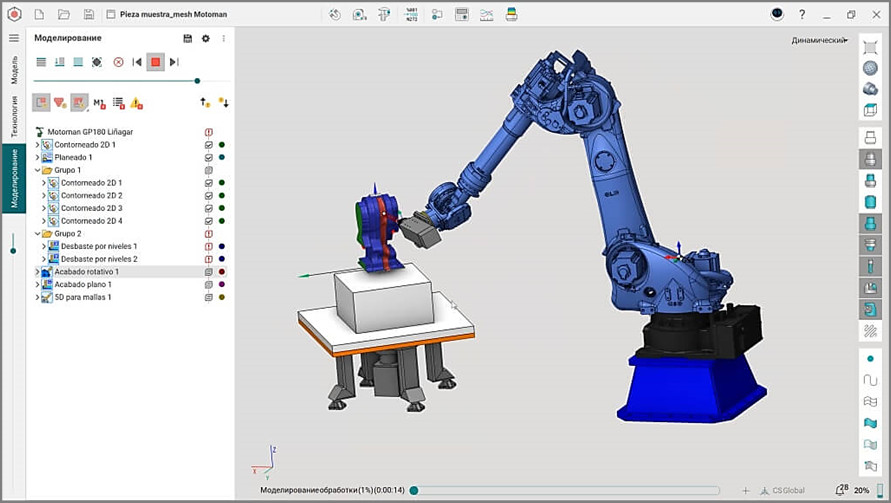Click the hatching lines icon in right toolbar

(870, 330)
